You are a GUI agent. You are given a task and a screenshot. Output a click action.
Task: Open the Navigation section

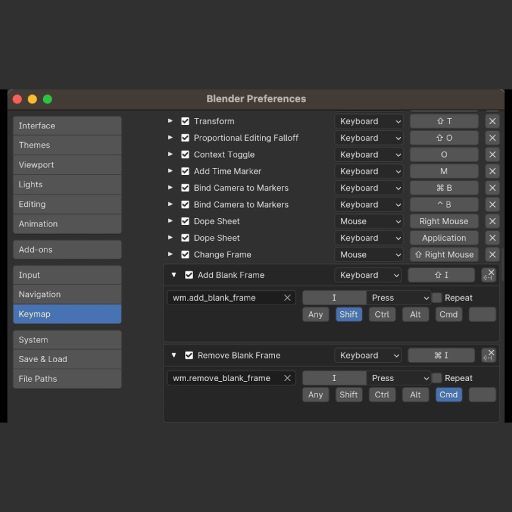(x=67, y=294)
